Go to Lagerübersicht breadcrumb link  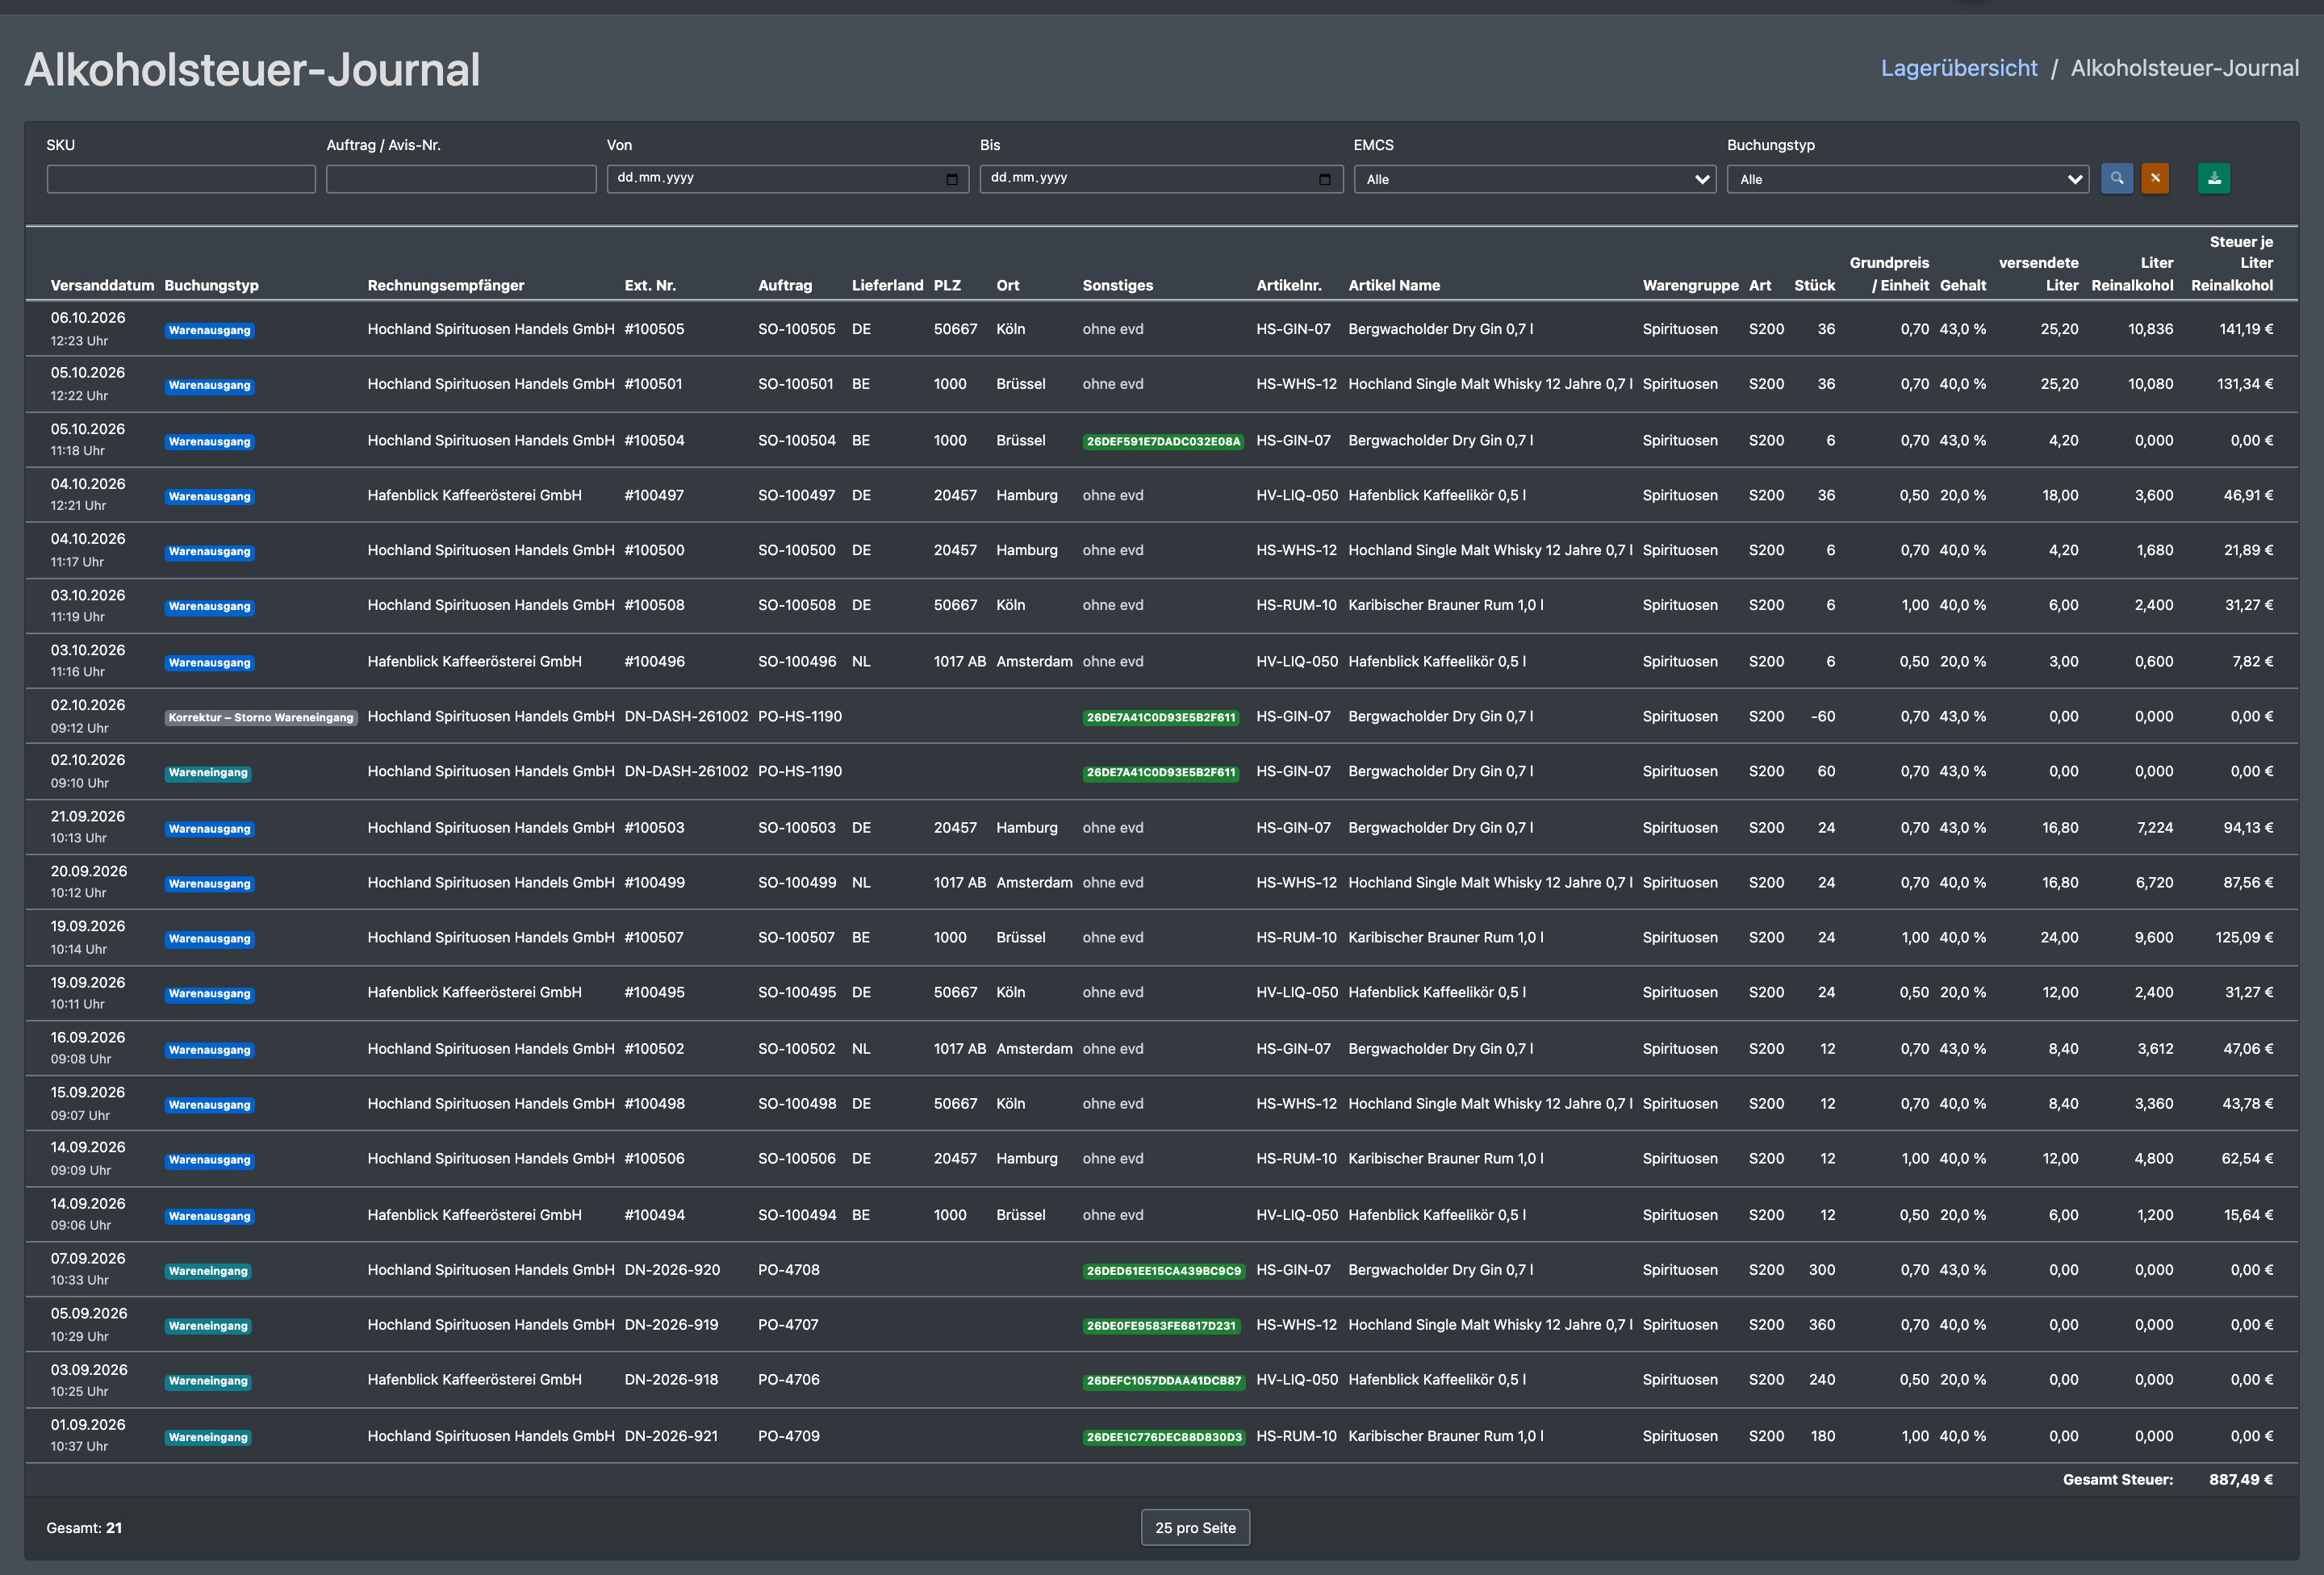click(1958, 68)
